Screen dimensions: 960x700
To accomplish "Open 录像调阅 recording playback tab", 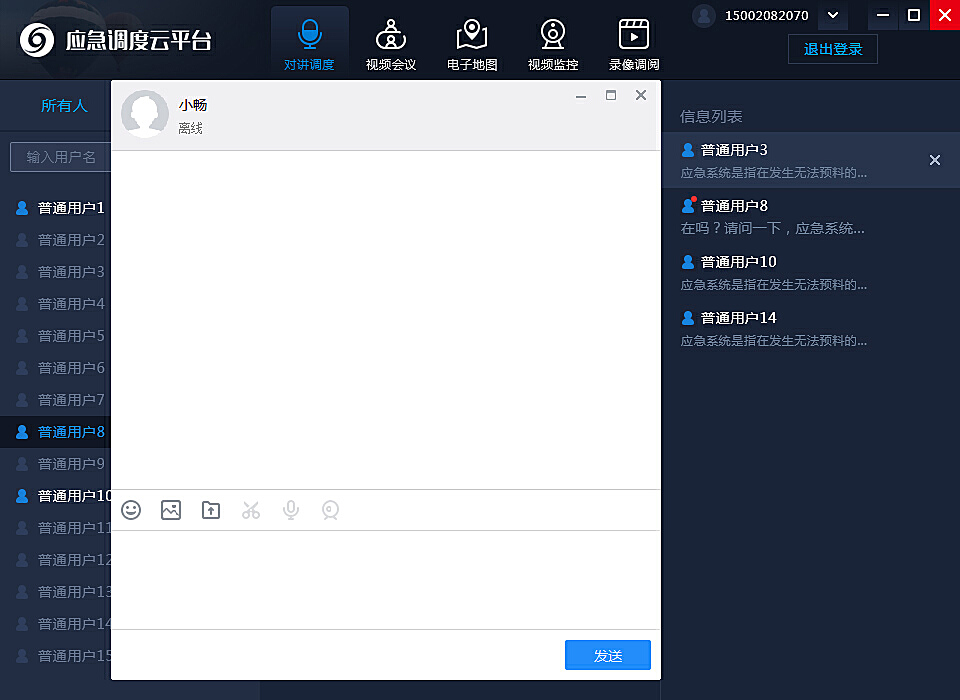I will click(x=634, y=44).
